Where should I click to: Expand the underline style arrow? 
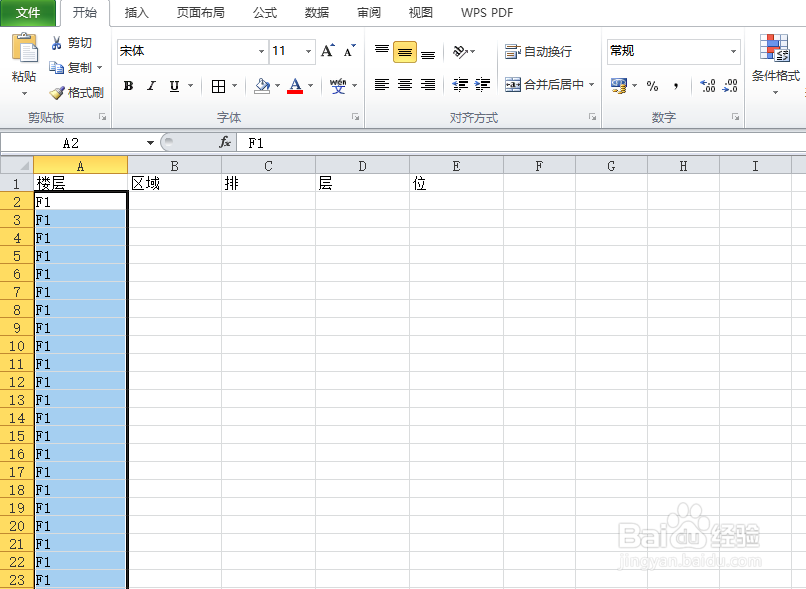190,86
